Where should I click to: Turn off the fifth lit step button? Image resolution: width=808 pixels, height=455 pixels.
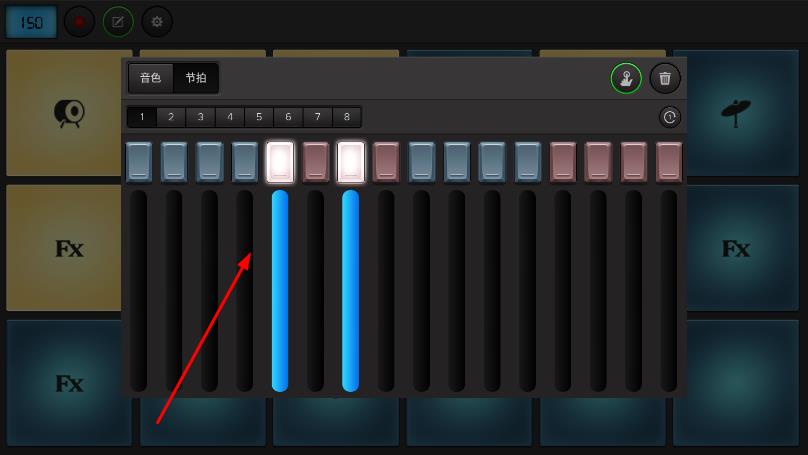[280, 162]
